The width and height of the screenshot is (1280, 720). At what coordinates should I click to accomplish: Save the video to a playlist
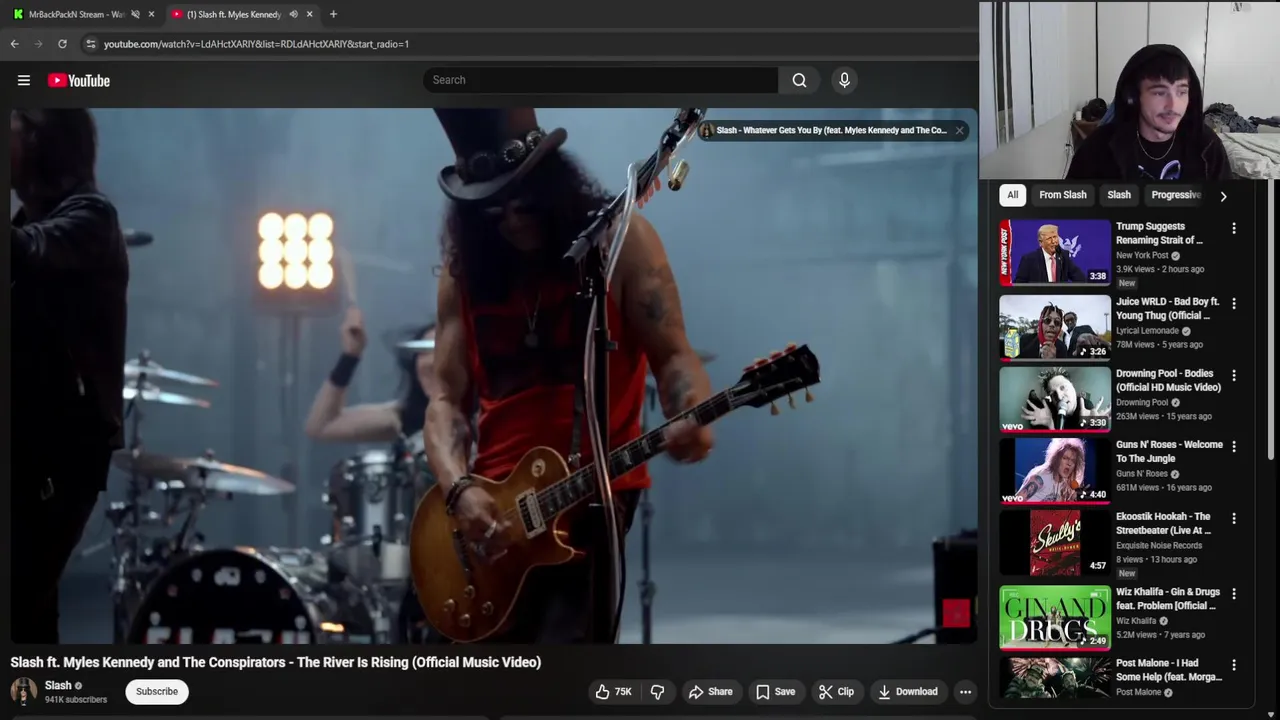(775, 691)
